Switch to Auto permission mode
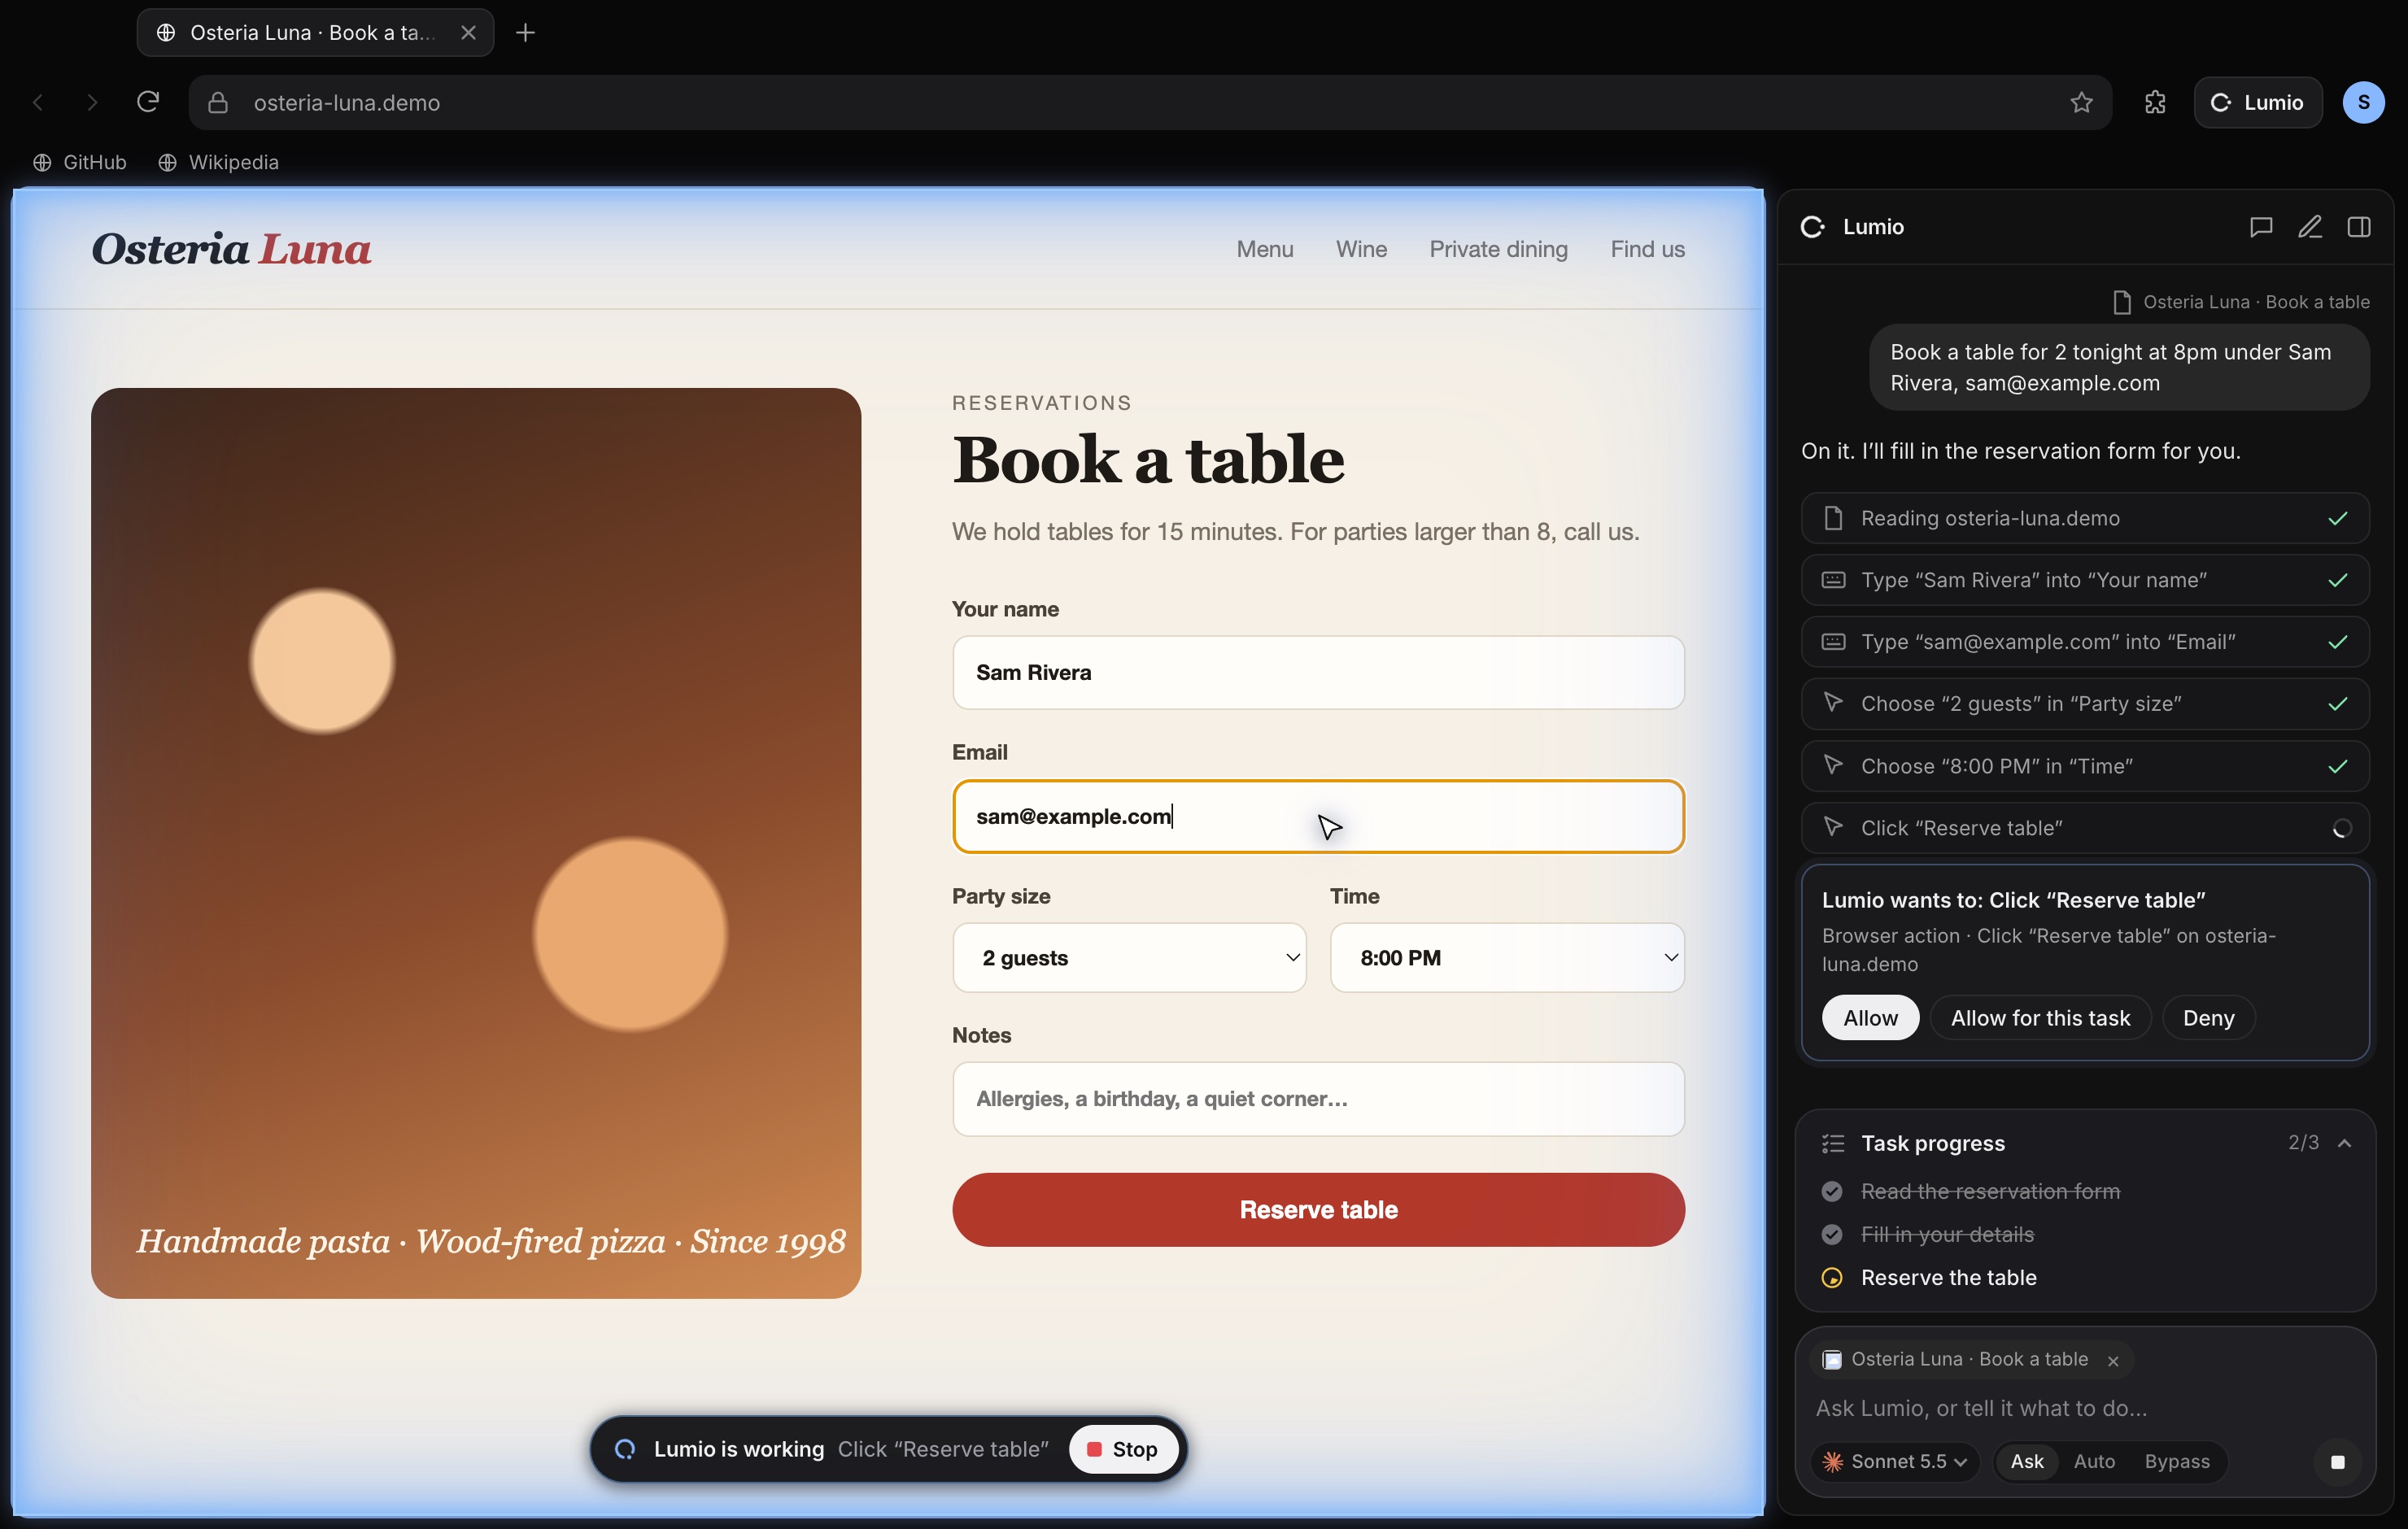 (2093, 1461)
